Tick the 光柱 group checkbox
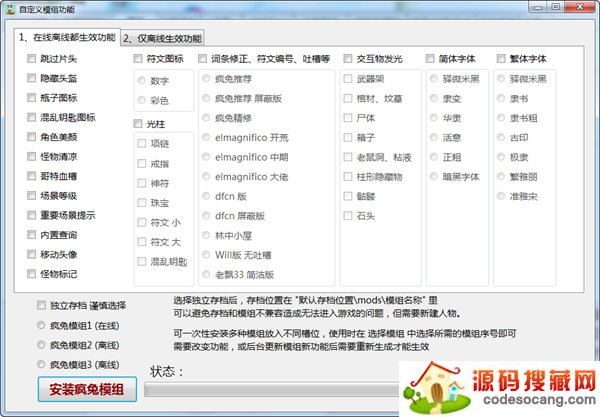This screenshot has height=417, width=600. point(138,124)
